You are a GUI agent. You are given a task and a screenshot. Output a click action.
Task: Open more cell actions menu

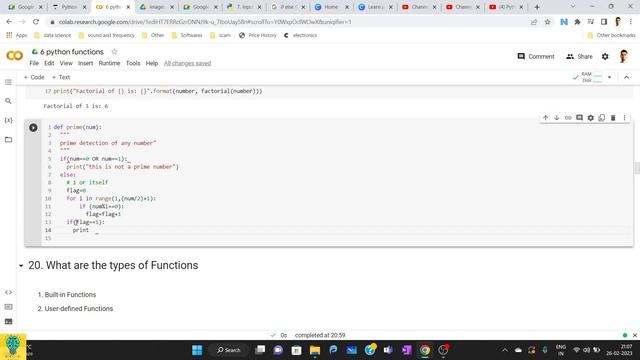[624, 118]
